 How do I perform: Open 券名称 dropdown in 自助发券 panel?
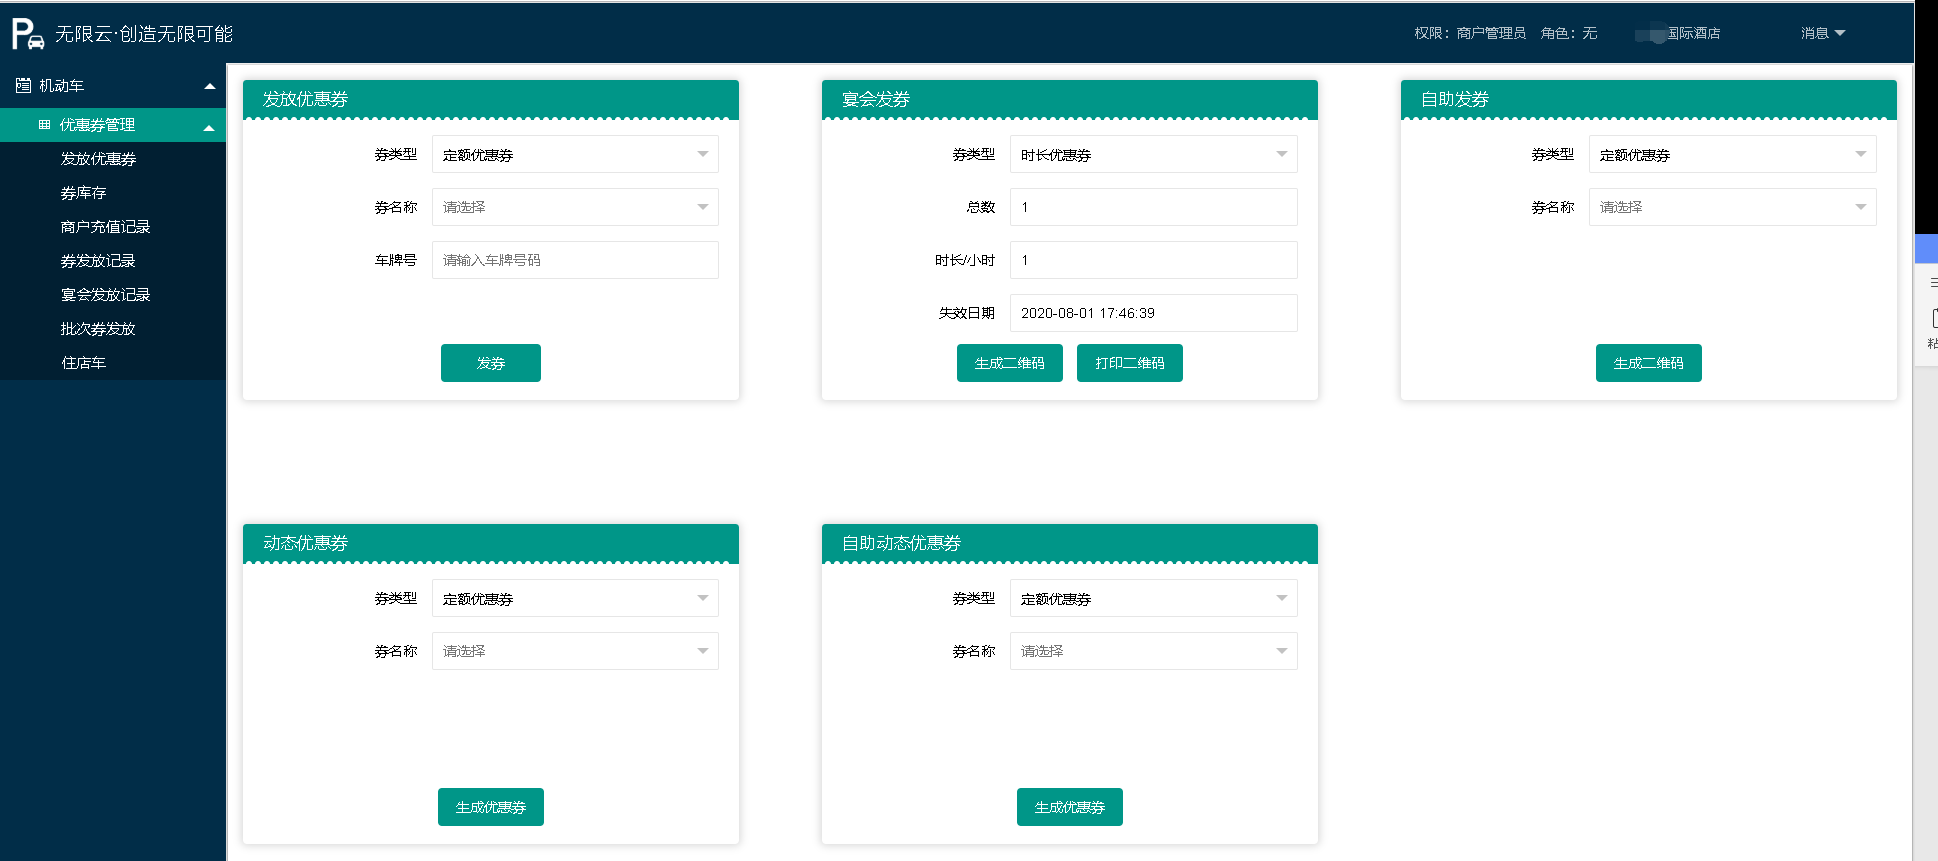tap(1732, 207)
